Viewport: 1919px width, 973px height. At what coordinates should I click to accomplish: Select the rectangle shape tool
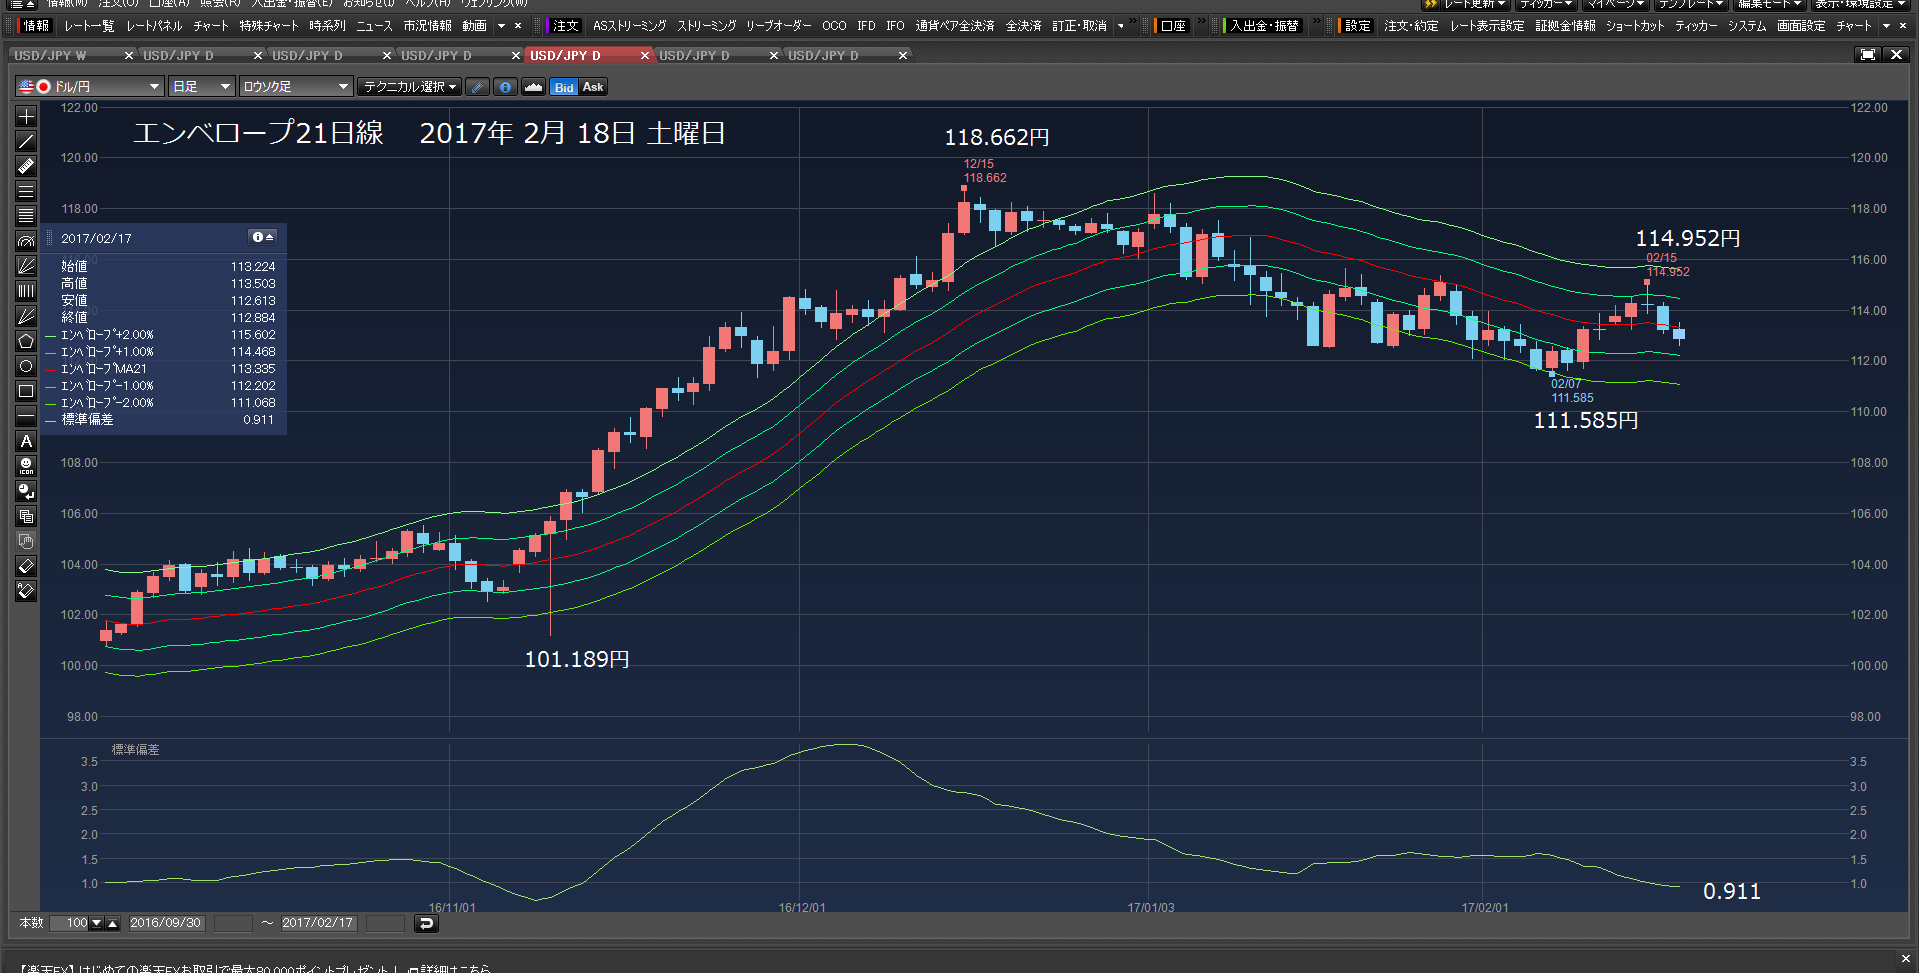[x=26, y=391]
